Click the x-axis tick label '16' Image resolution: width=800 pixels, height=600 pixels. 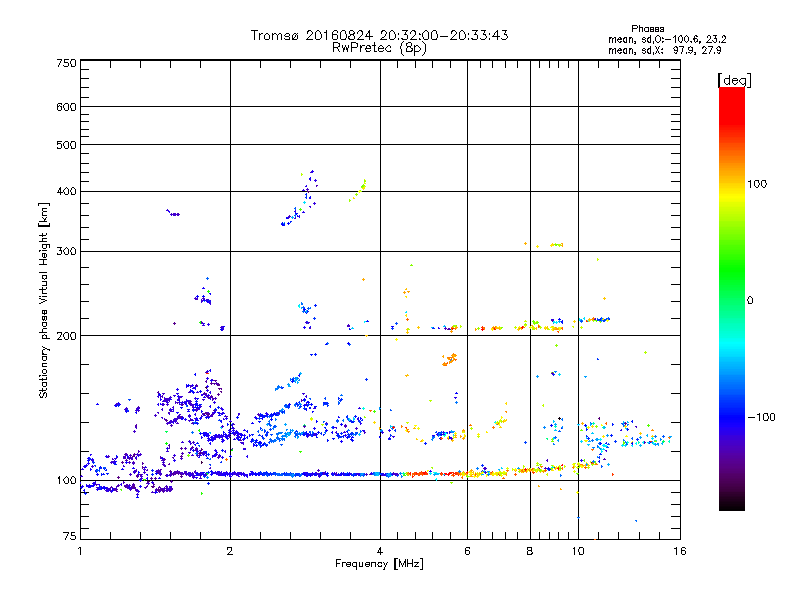[x=680, y=551]
